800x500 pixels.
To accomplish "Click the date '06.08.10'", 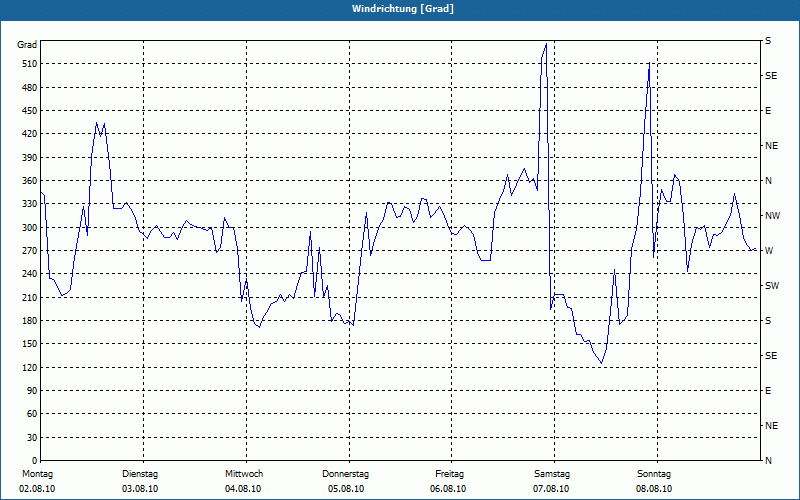I will [448, 489].
